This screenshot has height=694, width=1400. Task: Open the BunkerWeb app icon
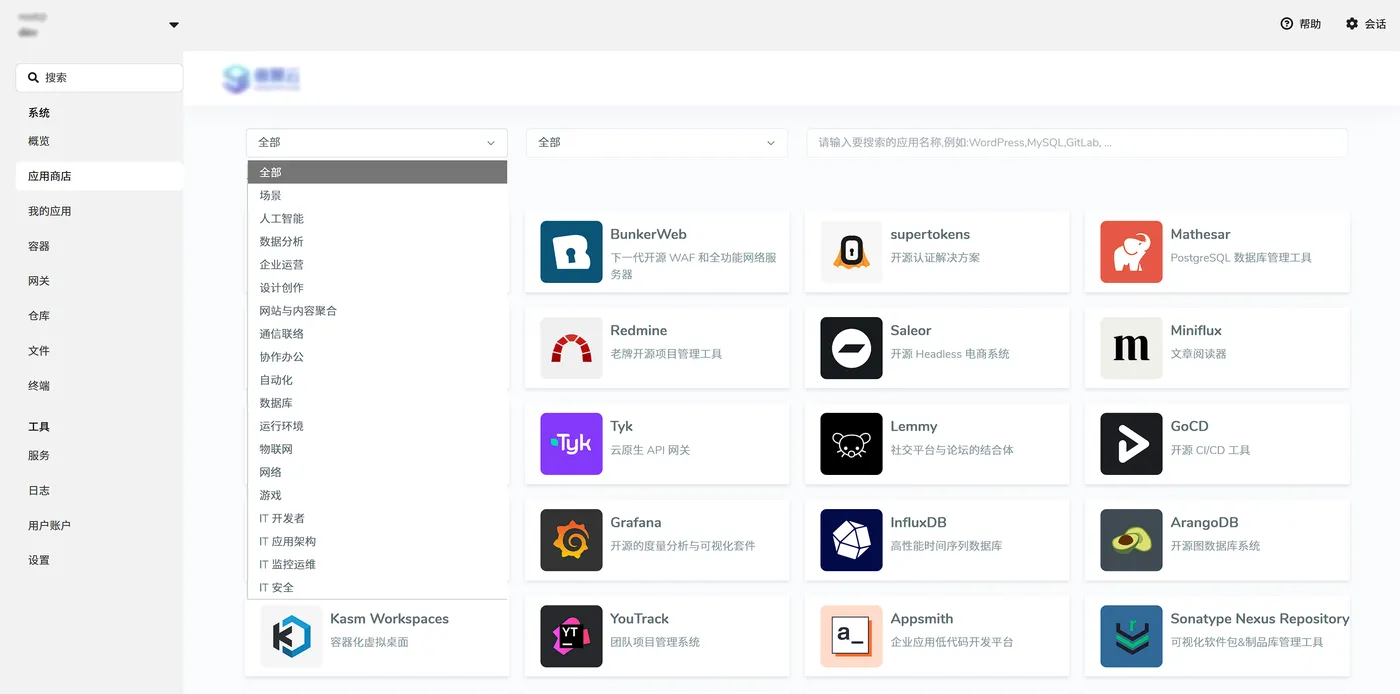point(571,252)
